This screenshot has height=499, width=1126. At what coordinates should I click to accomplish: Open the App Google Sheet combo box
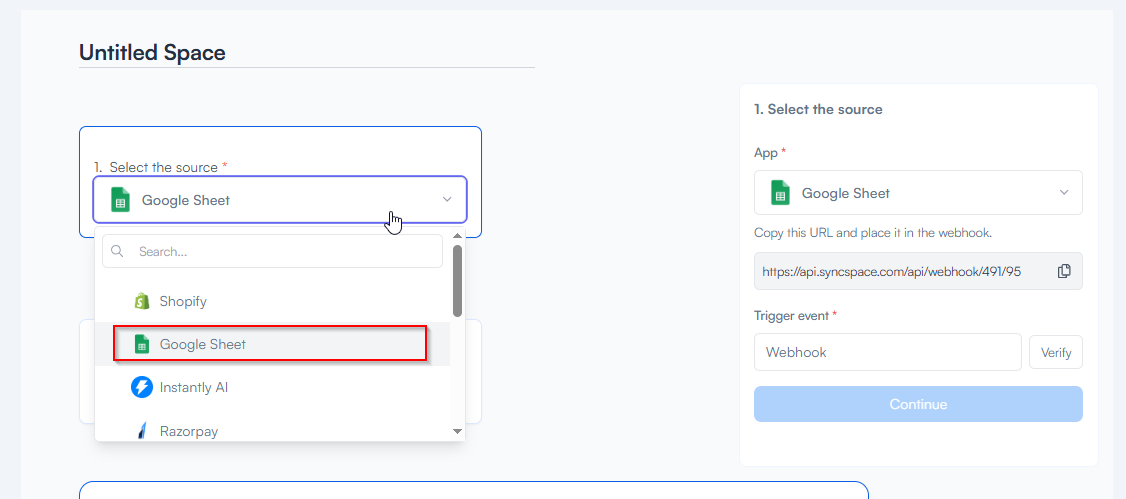click(x=918, y=193)
